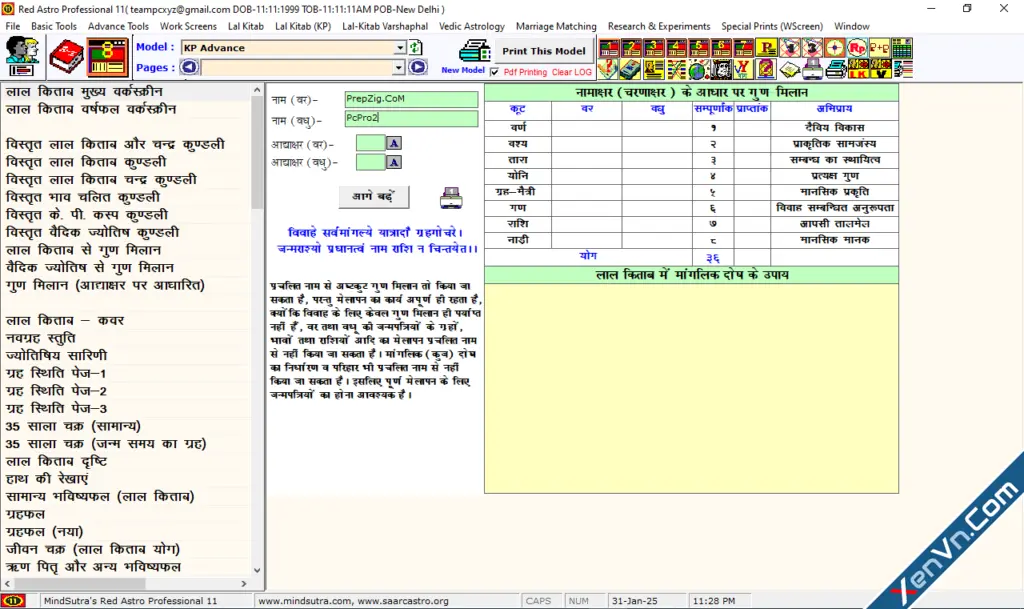This screenshot has height=609, width=1024.
Task: Expand the Model dropdown
Action: [x=400, y=48]
